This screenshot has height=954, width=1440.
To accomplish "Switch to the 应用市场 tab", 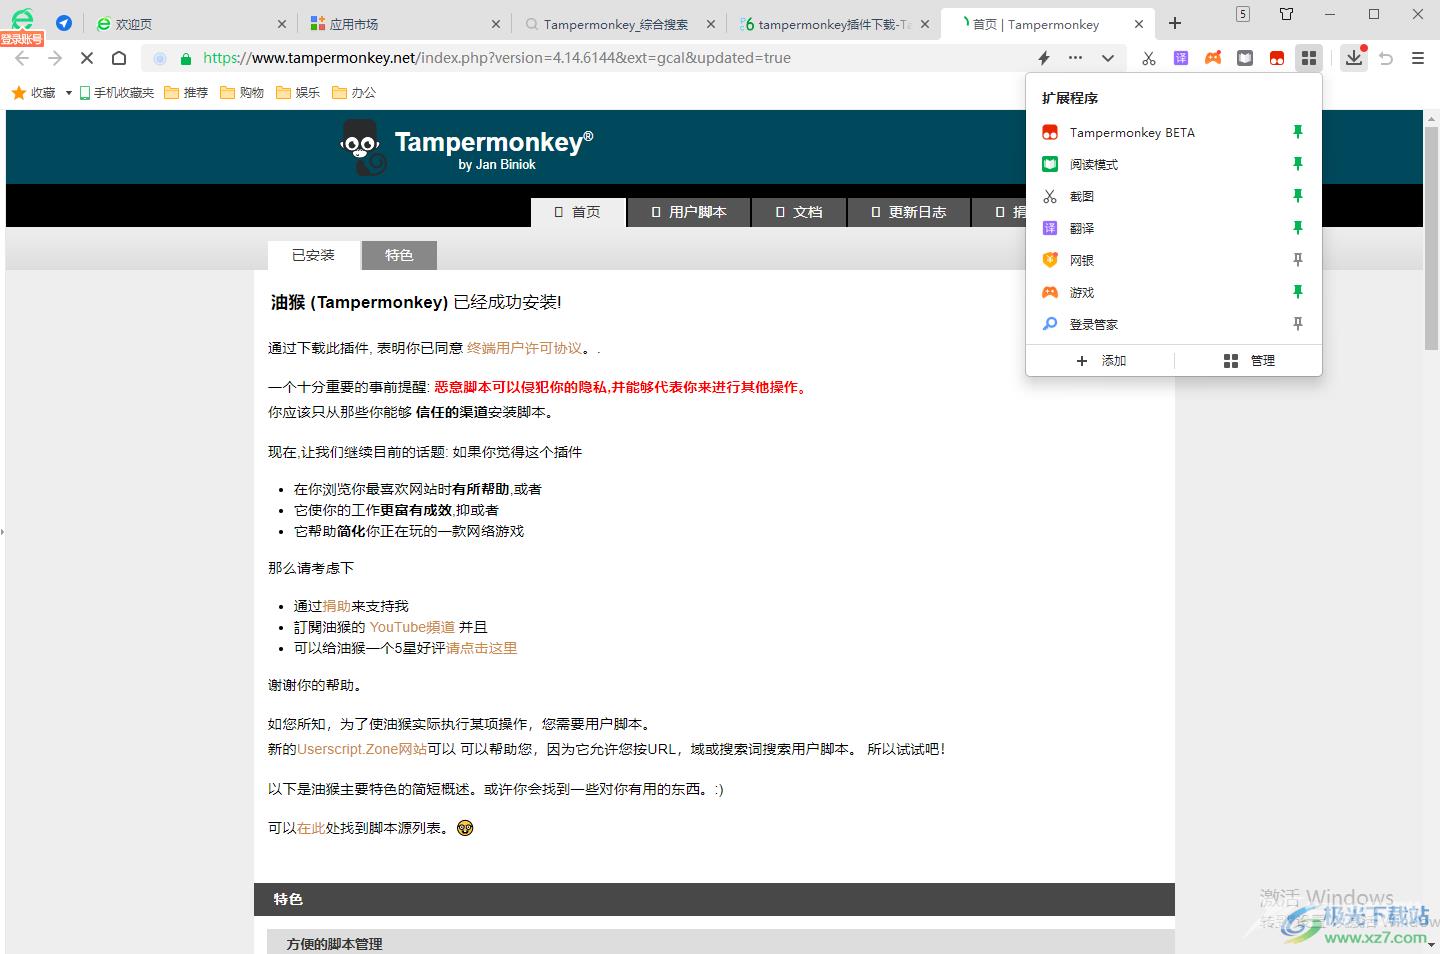I will (x=405, y=24).
